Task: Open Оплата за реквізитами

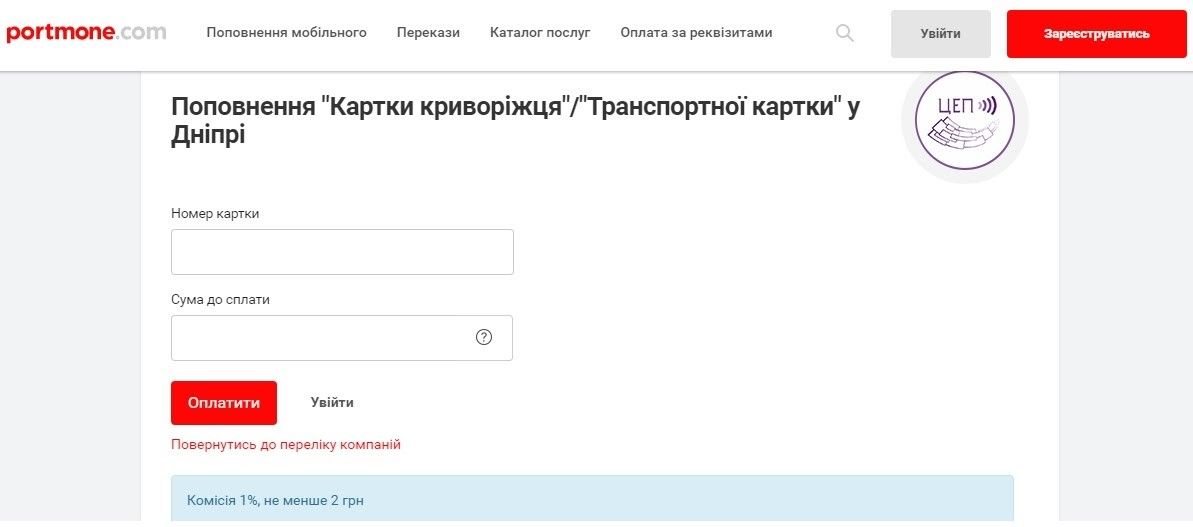Action: click(696, 33)
